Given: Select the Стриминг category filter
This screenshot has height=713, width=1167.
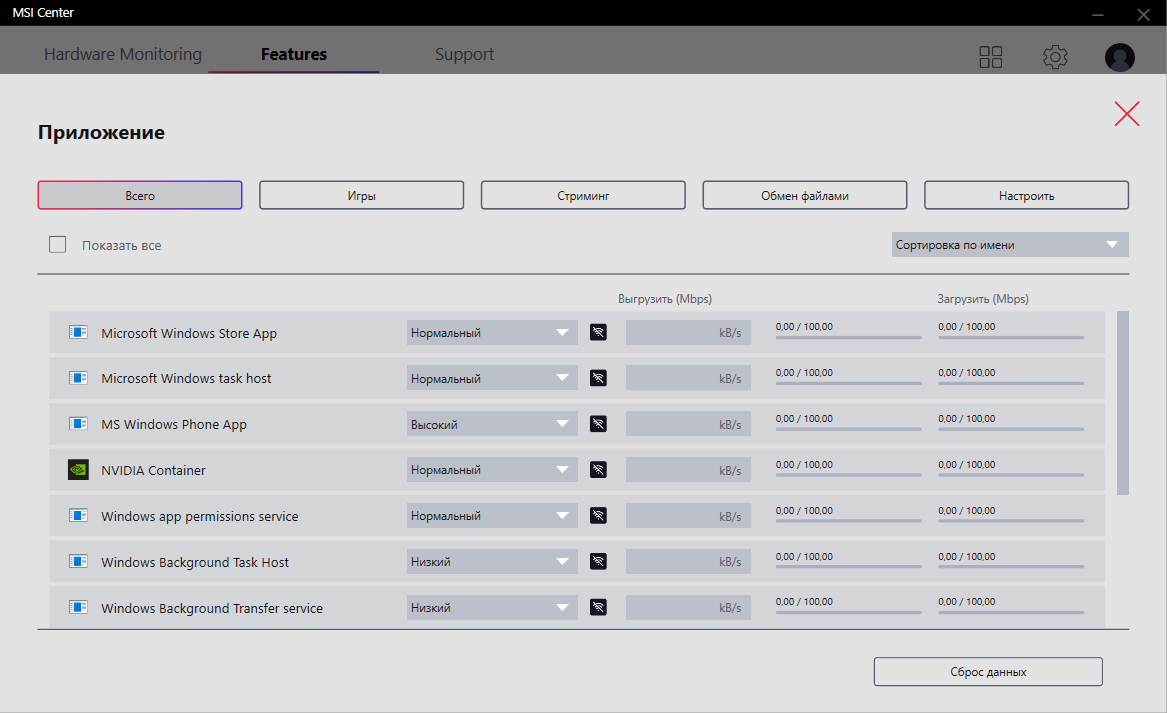Looking at the screenshot, I should 584,195.
